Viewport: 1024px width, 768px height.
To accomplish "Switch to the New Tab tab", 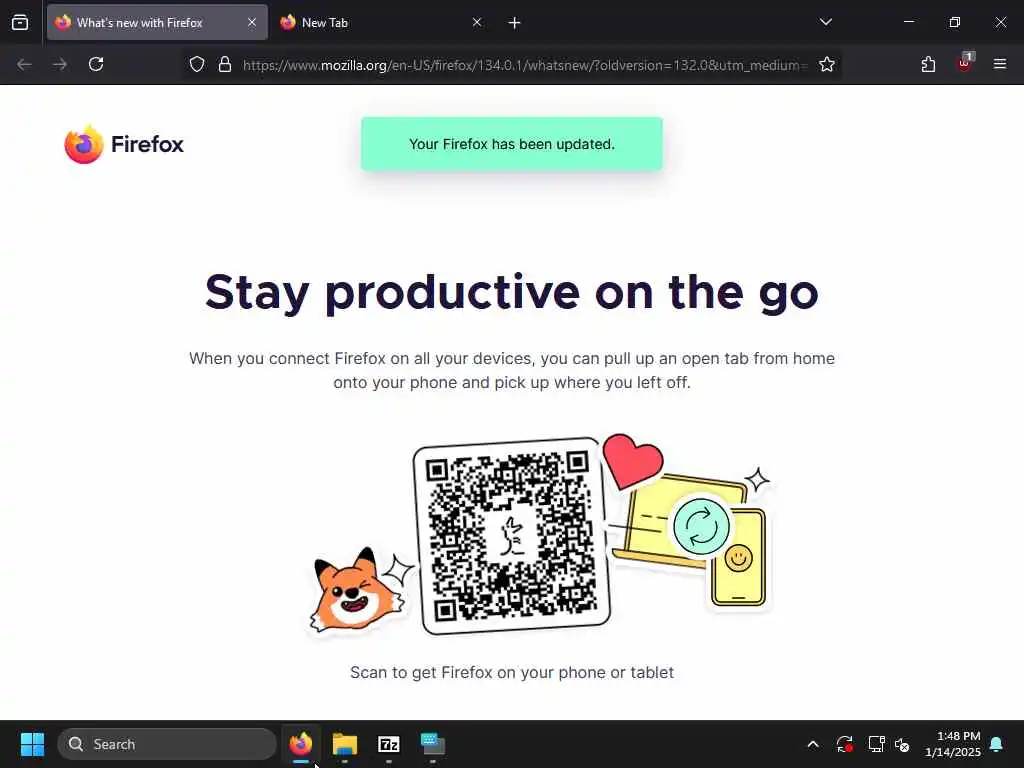I will (381, 23).
